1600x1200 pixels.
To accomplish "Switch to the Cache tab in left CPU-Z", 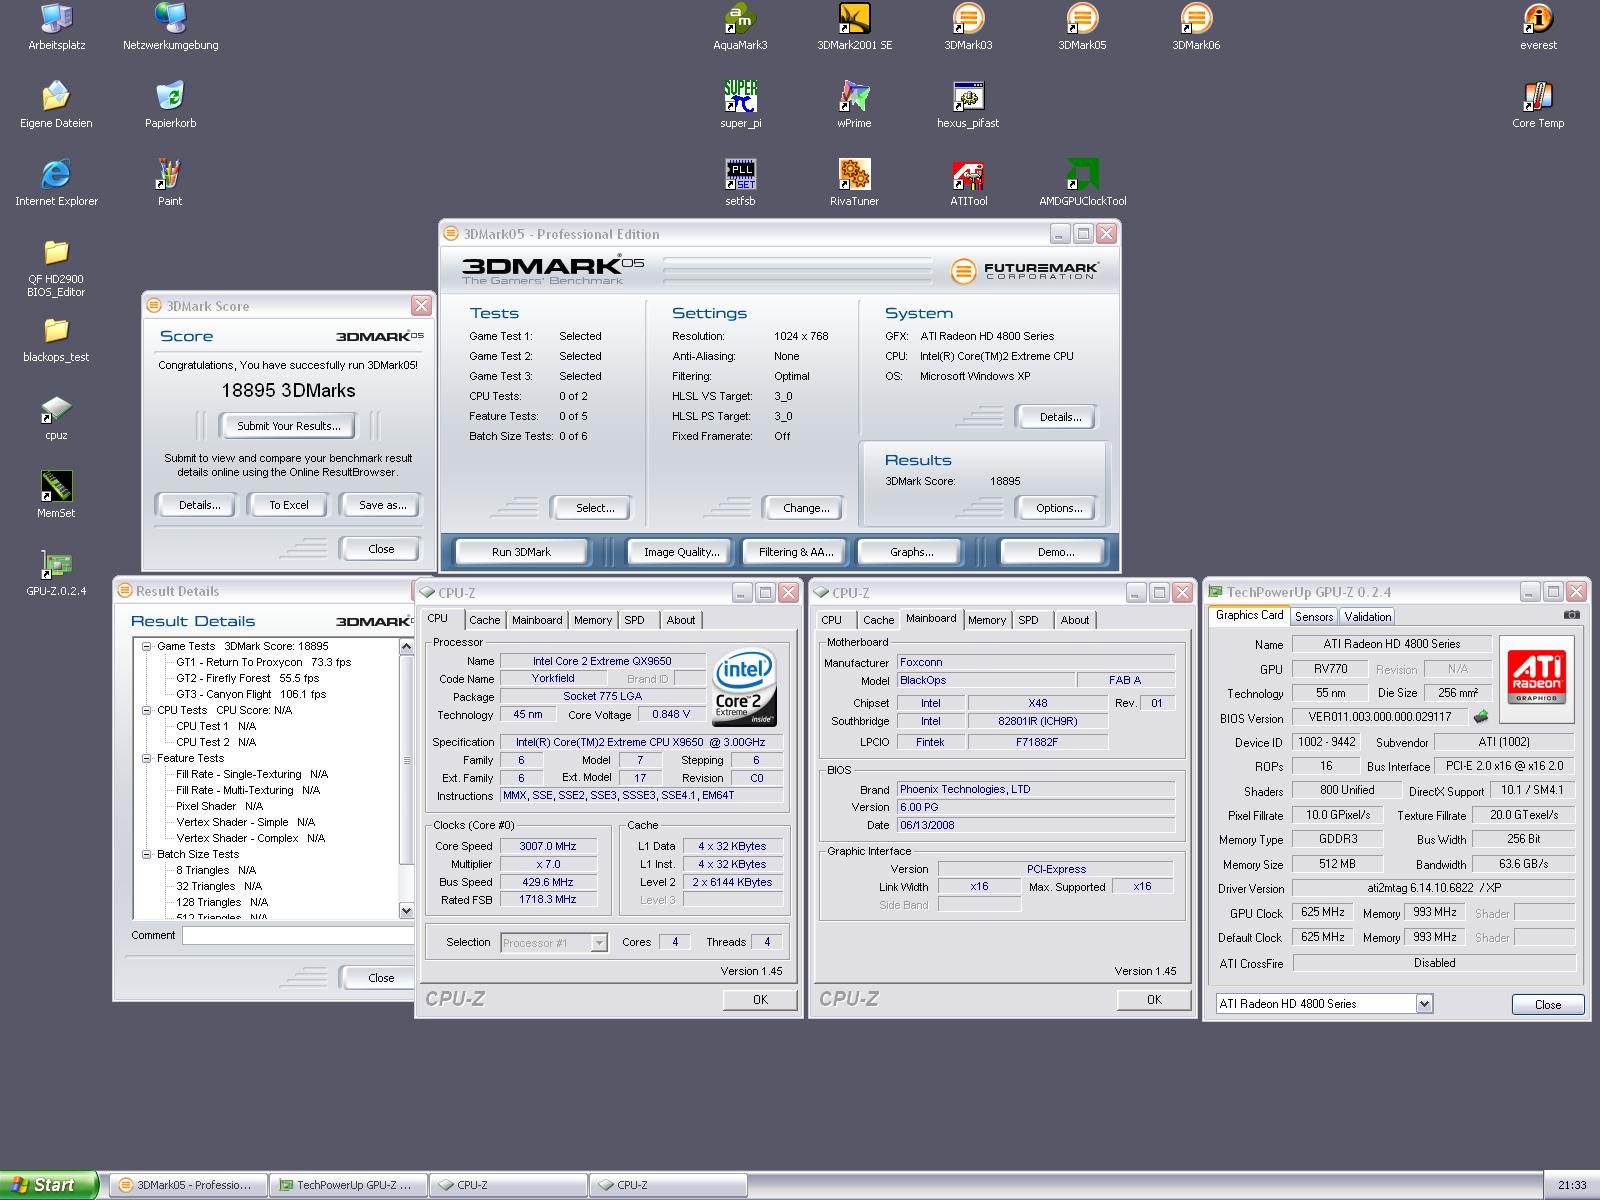I will click(484, 620).
